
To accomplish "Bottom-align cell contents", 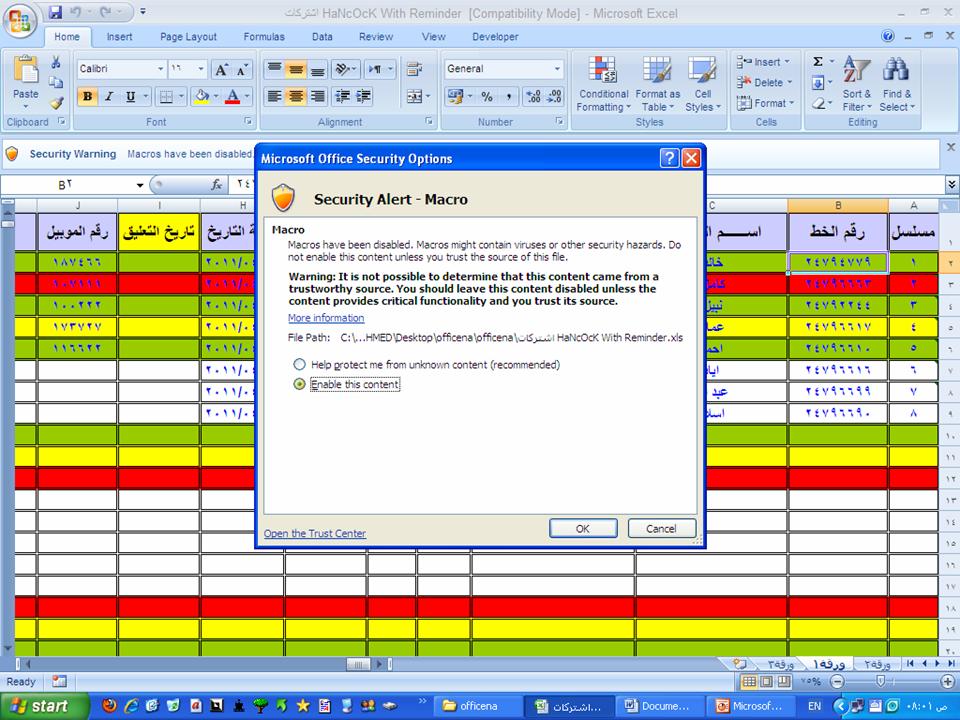I will coord(318,70).
